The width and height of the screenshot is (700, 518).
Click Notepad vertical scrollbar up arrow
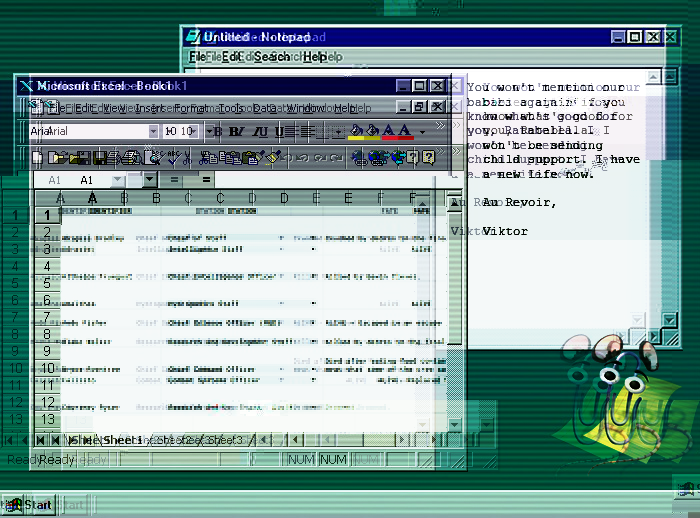point(670,77)
